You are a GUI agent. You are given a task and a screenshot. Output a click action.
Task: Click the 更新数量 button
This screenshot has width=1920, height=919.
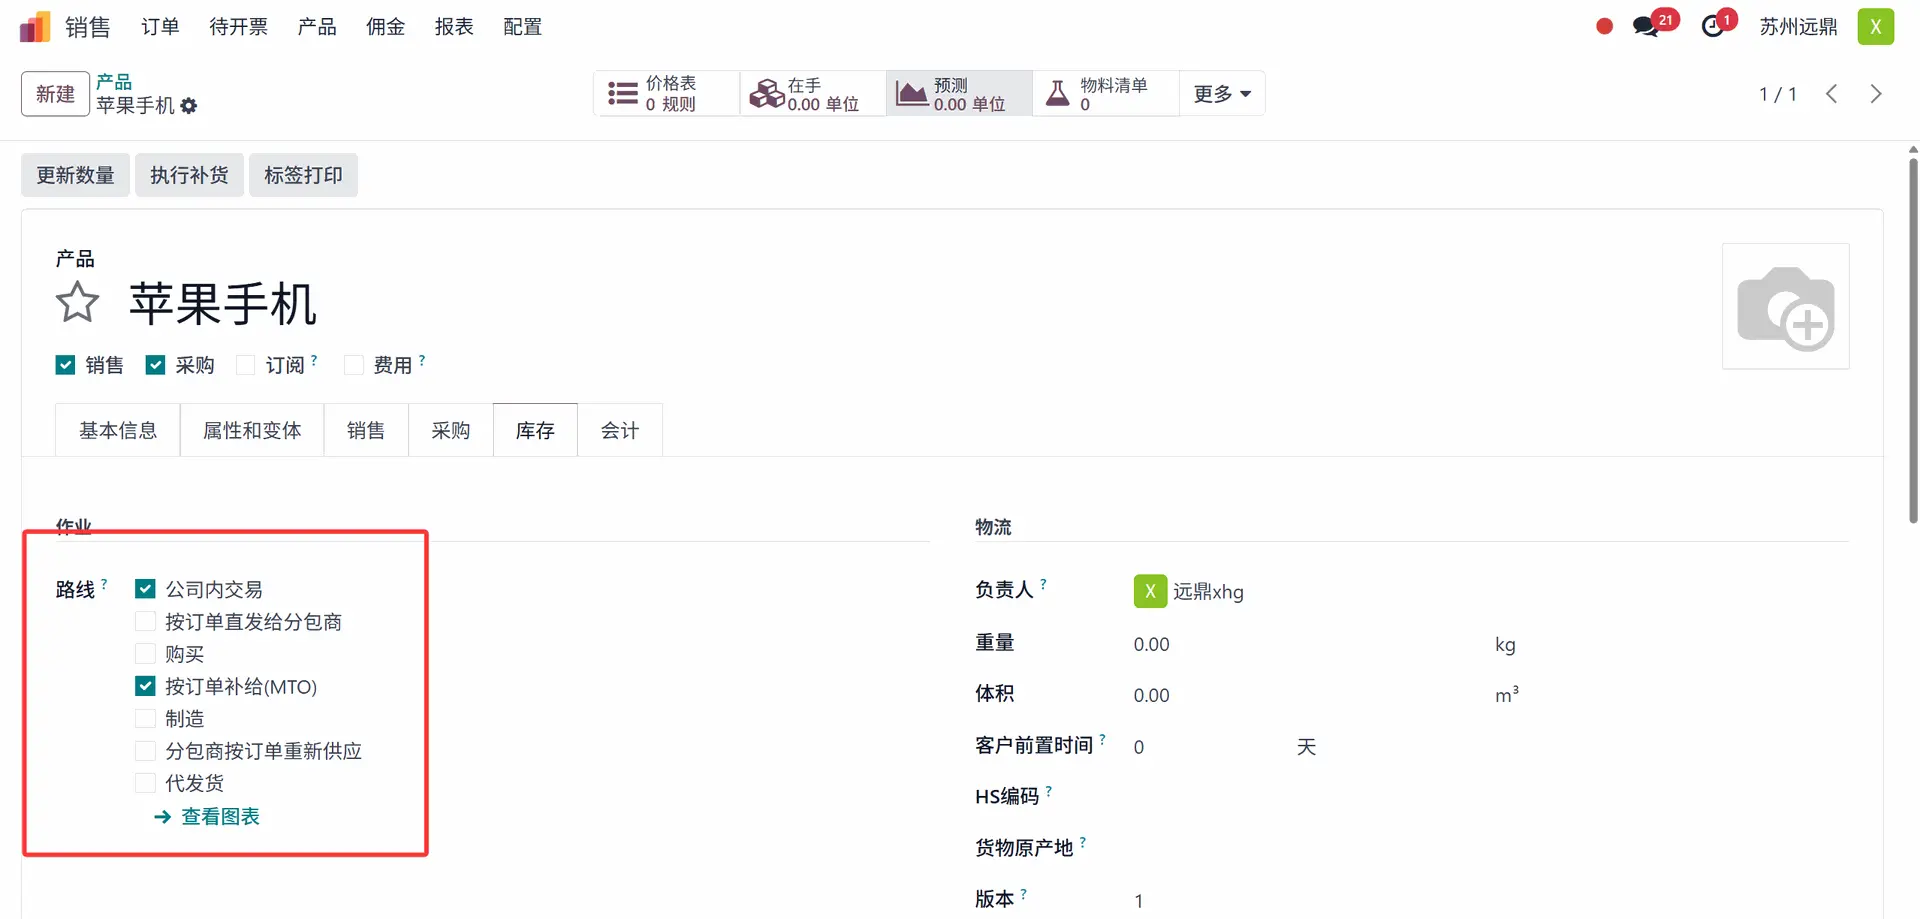76,175
